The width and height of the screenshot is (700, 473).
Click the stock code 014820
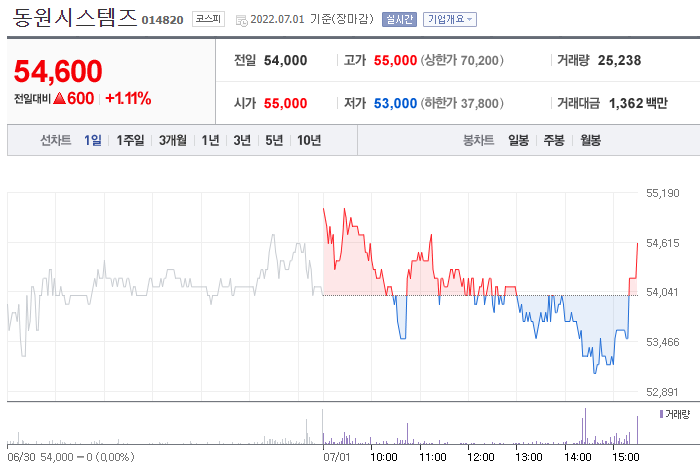pyautogui.click(x=162, y=20)
